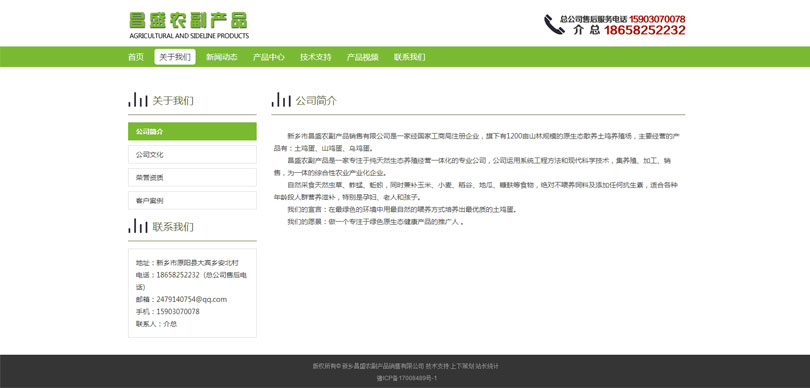Viewport: 810px width, 388px height.
Task: Click the red phone number 18658252232 in header
Action: tap(645, 30)
